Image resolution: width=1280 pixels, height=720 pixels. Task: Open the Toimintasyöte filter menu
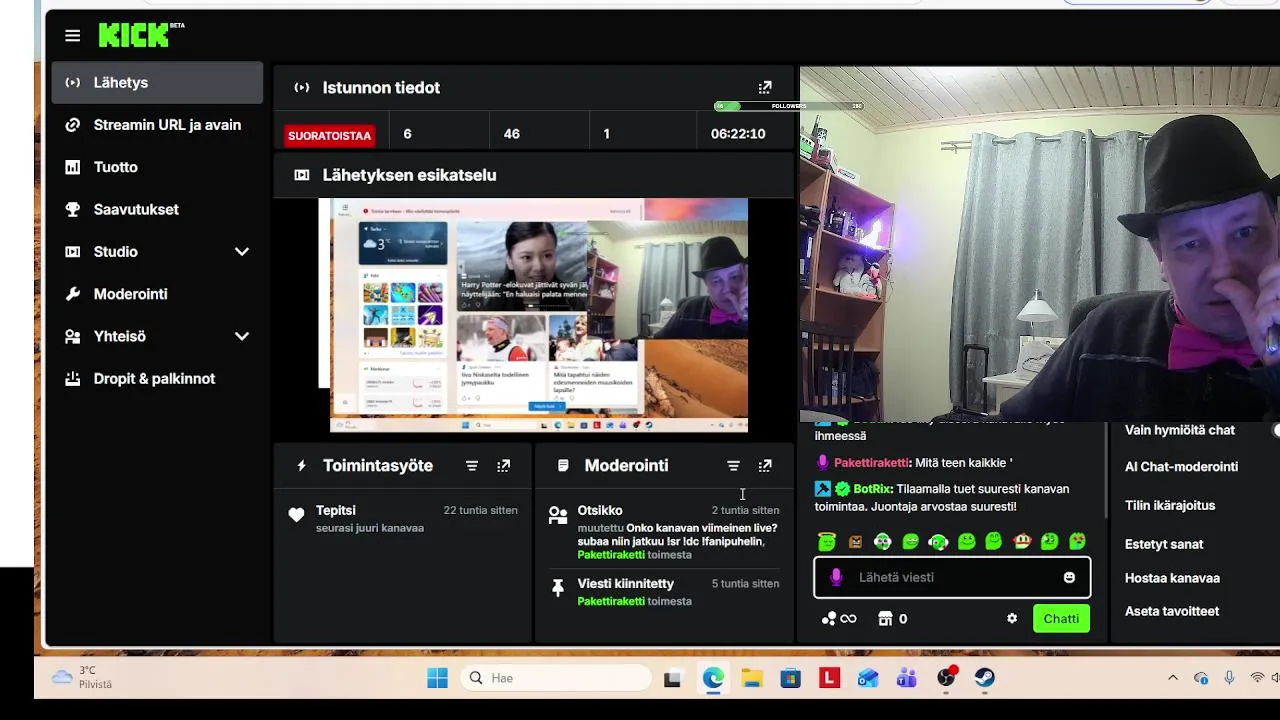point(472,466)
